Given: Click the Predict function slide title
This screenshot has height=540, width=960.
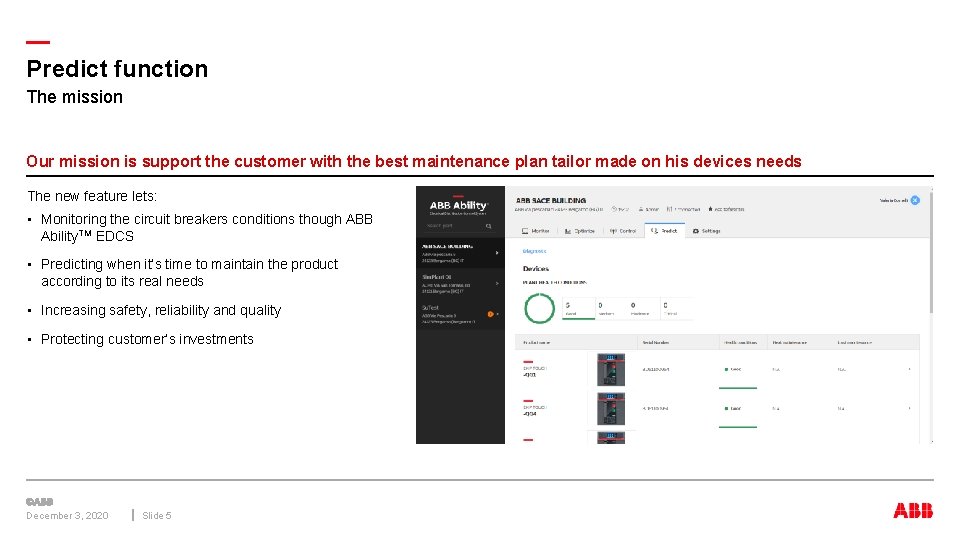Looking at the screenshot, I should coord(117,69).
